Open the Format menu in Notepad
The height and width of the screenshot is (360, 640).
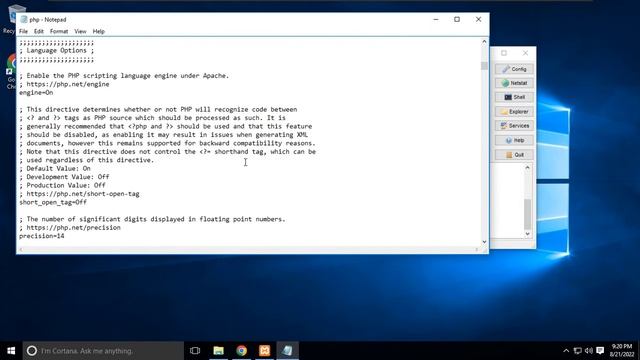click(x=59, y=31)
